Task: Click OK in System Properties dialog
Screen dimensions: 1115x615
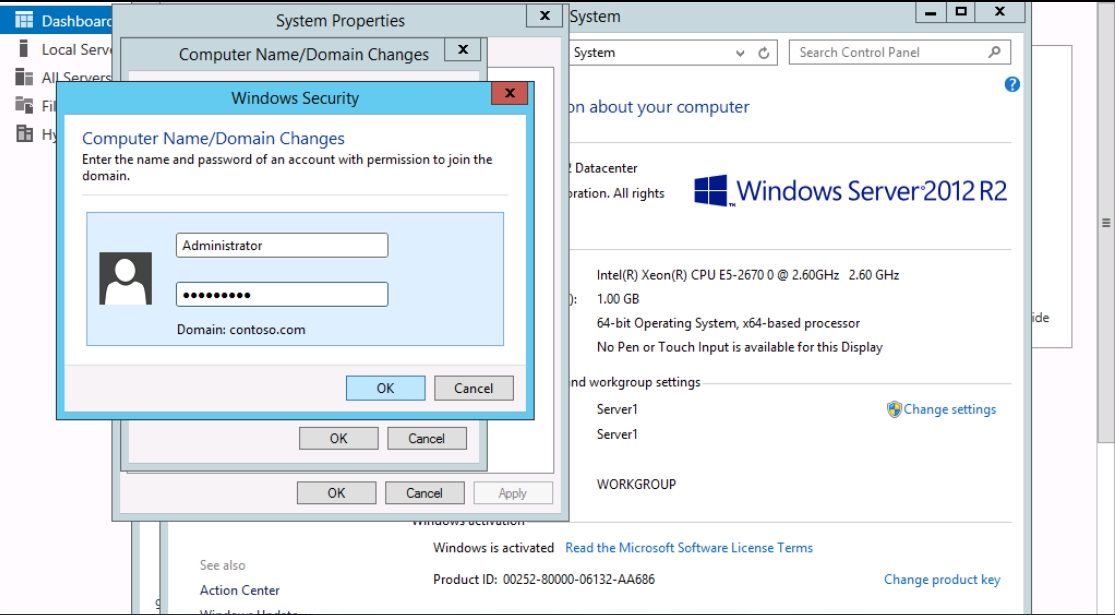Action: pos(336,492)
